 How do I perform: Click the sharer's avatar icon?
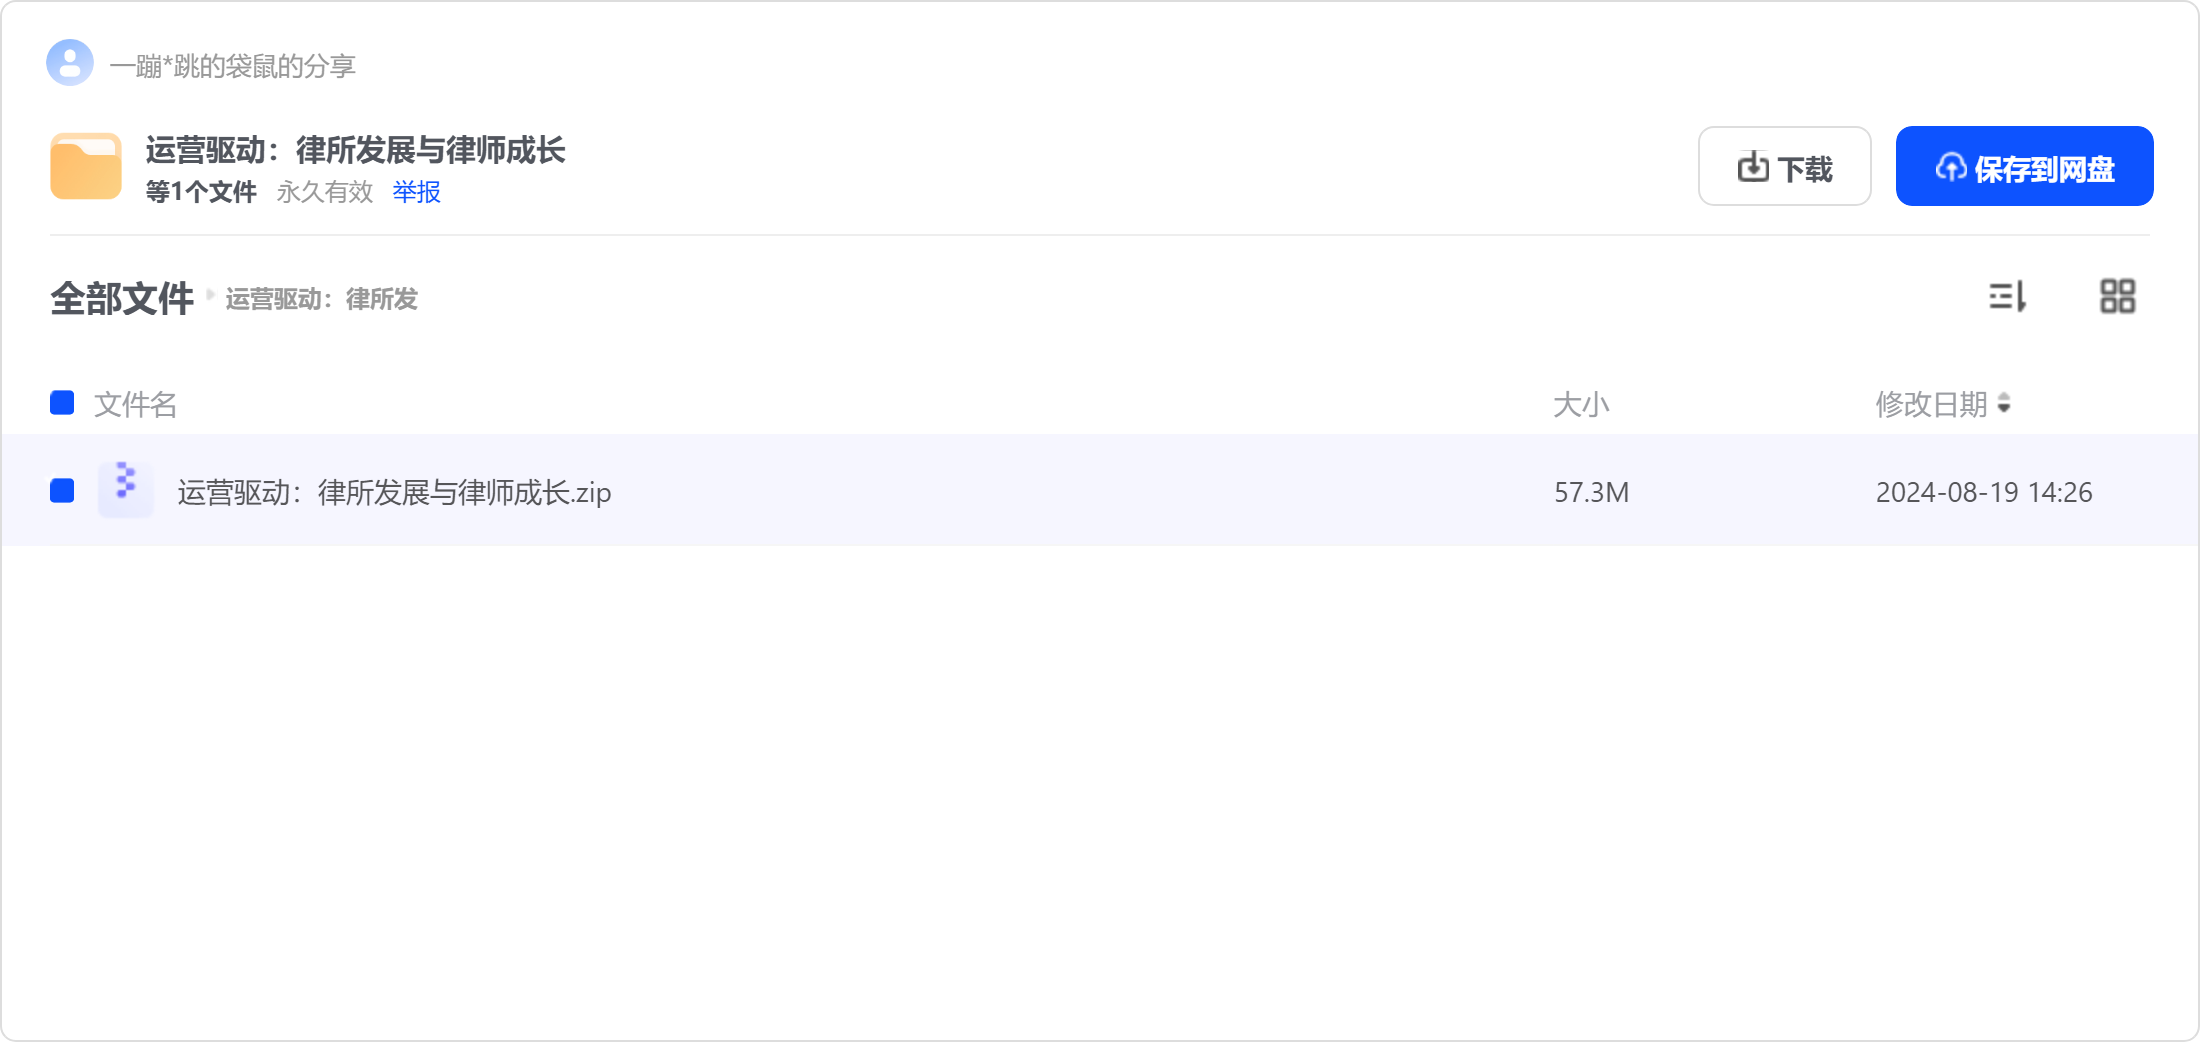click(x=70, y=63)
